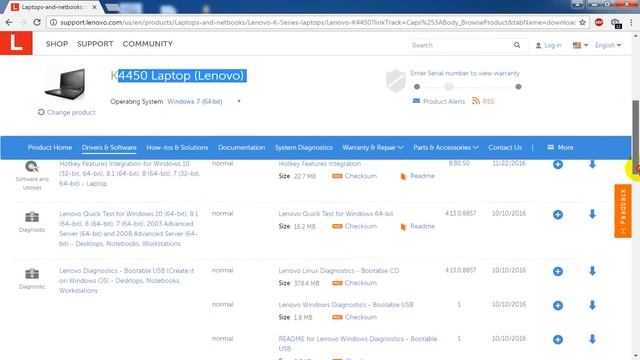This screenshot has width=640, height=360.
Task: Click the warranty progress first dot
Action: [417, 87]
